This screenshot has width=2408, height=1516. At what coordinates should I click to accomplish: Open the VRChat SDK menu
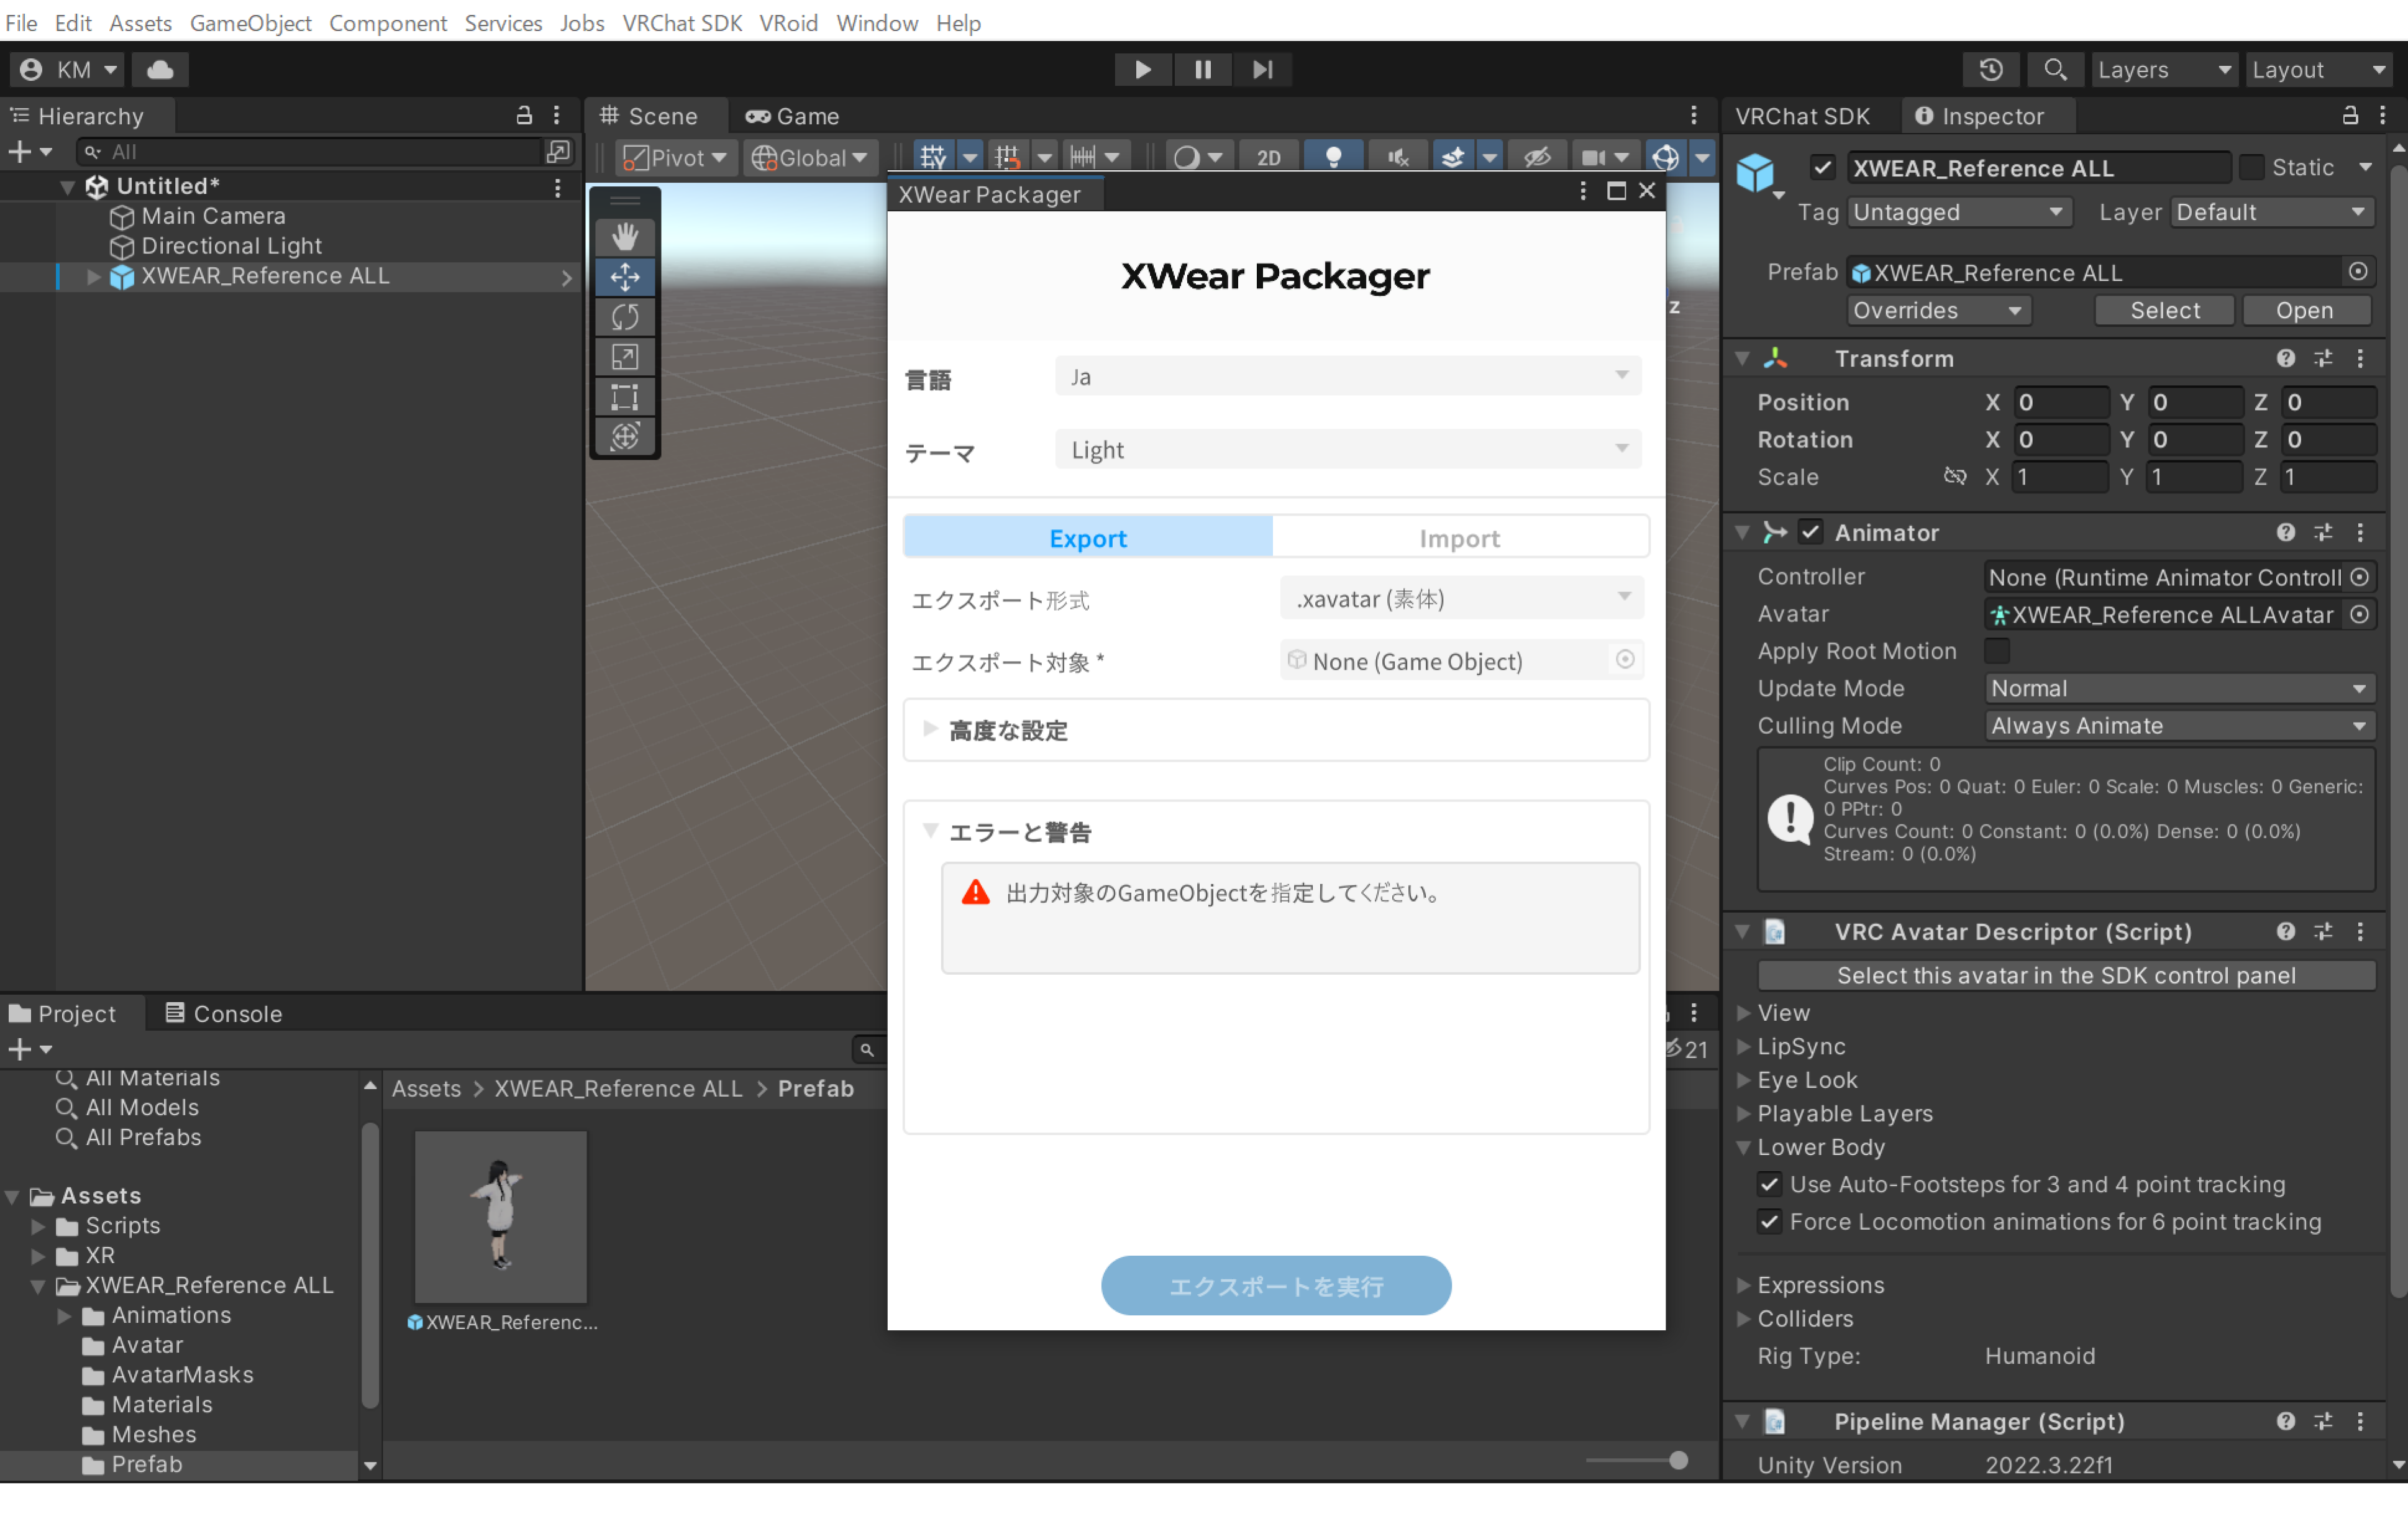[x=682, y=22]
